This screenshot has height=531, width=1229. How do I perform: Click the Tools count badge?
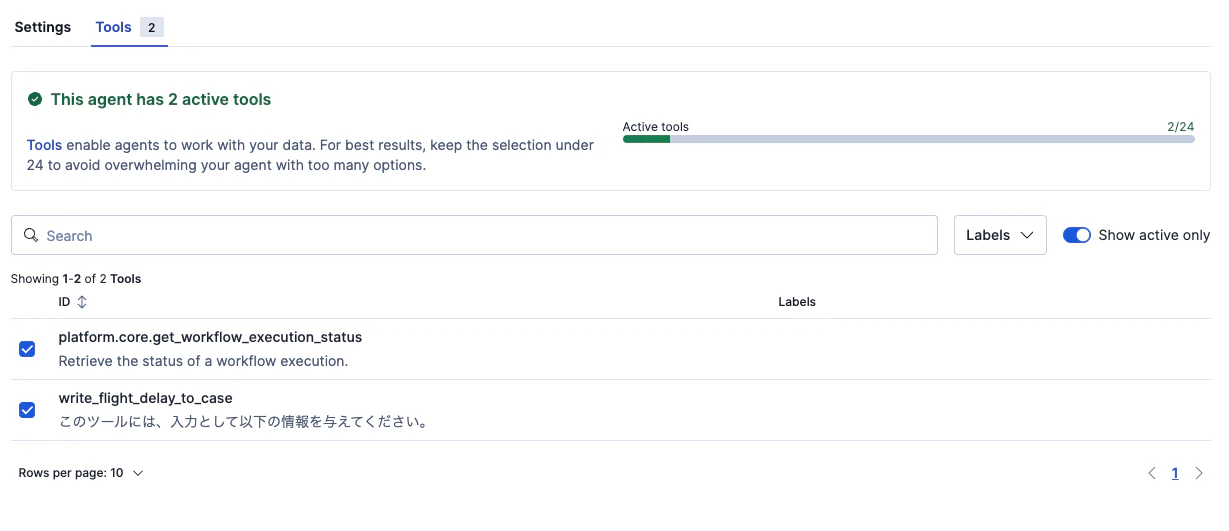[x=152, y=27]
